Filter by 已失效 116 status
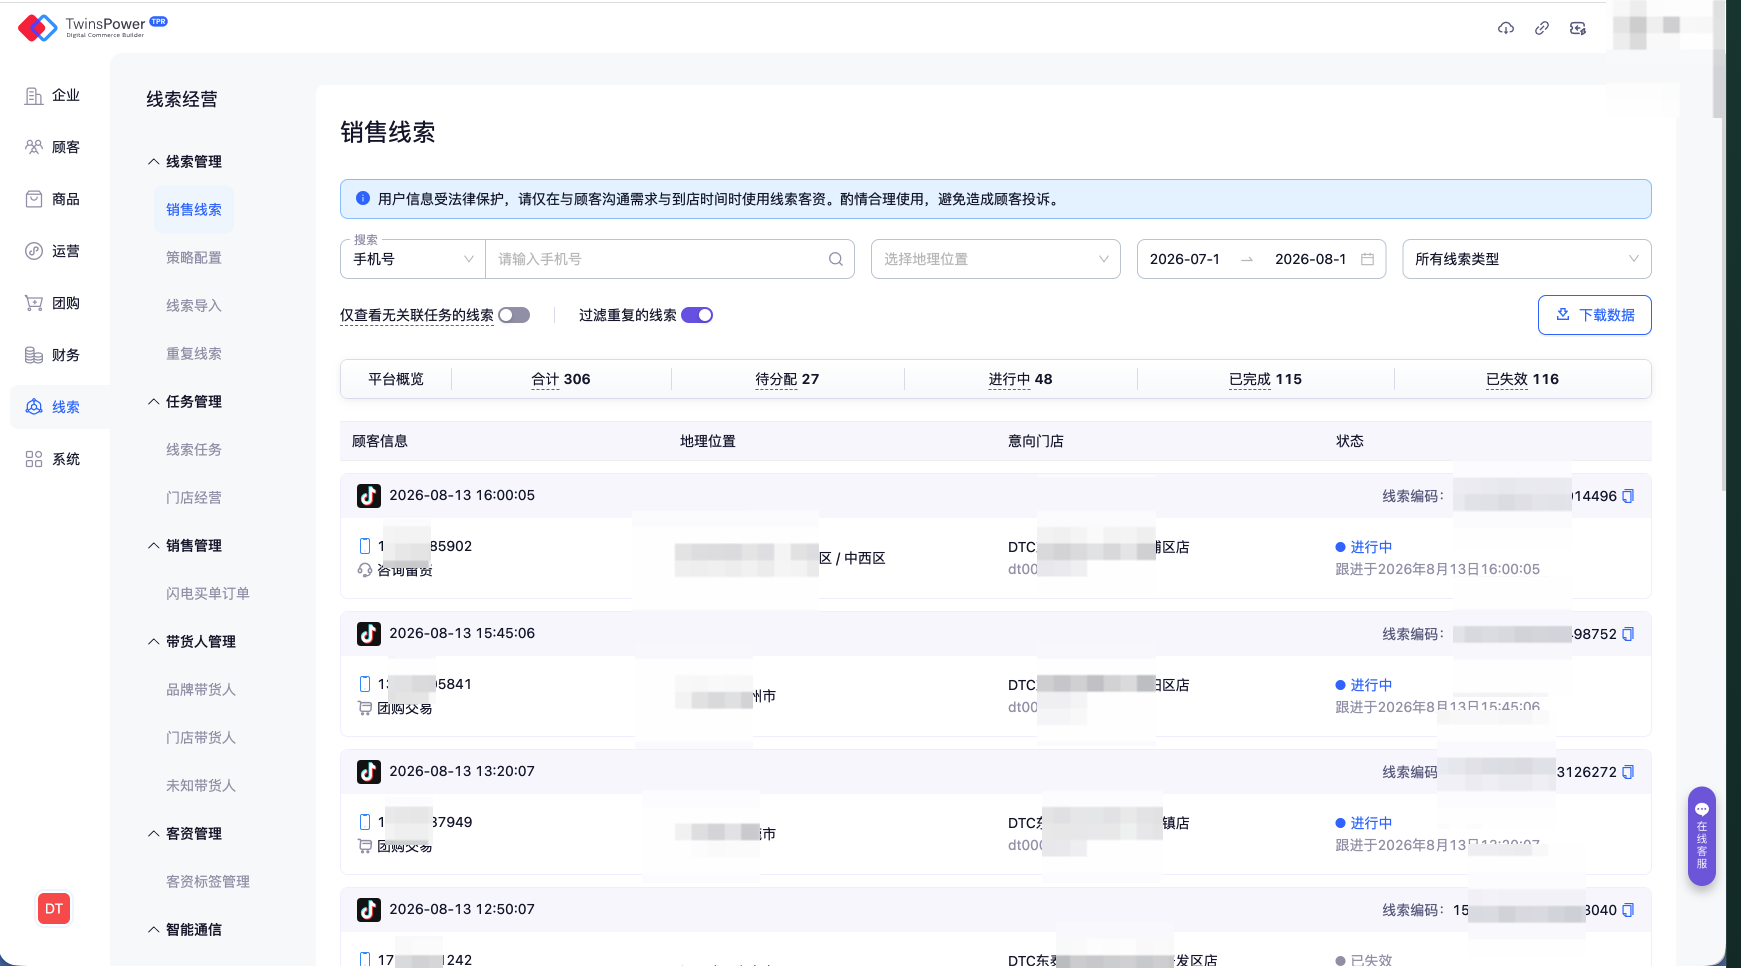Viewport: 1741px width, 968px height. click(x=1522, y=379)
